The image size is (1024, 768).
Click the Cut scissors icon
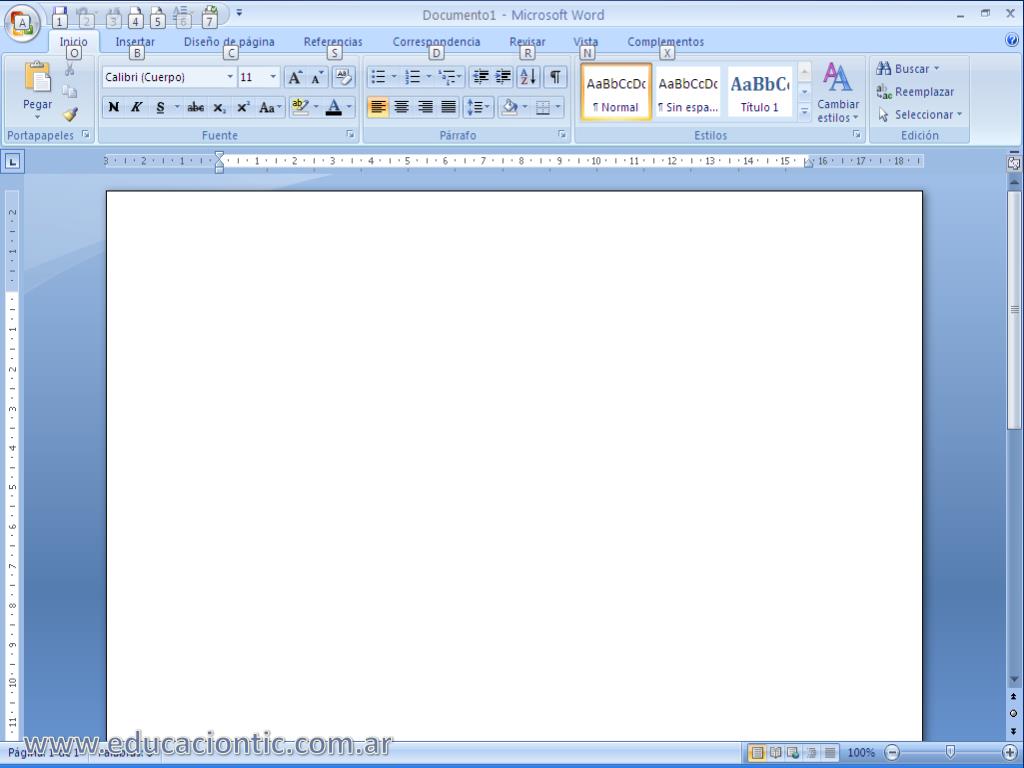[x=70, y=70]
